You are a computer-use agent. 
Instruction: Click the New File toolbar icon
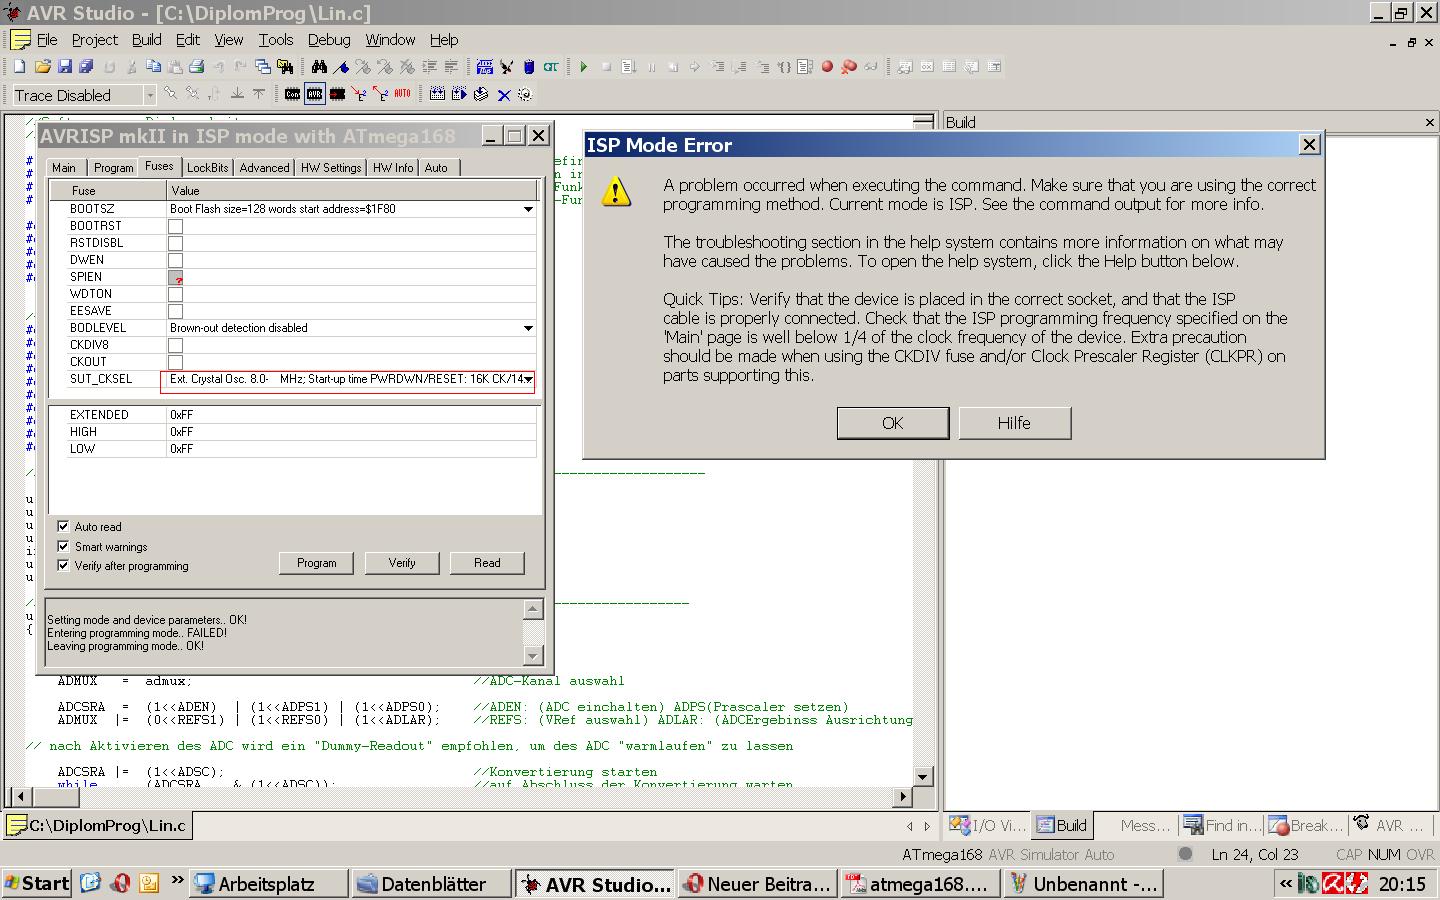pos(18,67)
